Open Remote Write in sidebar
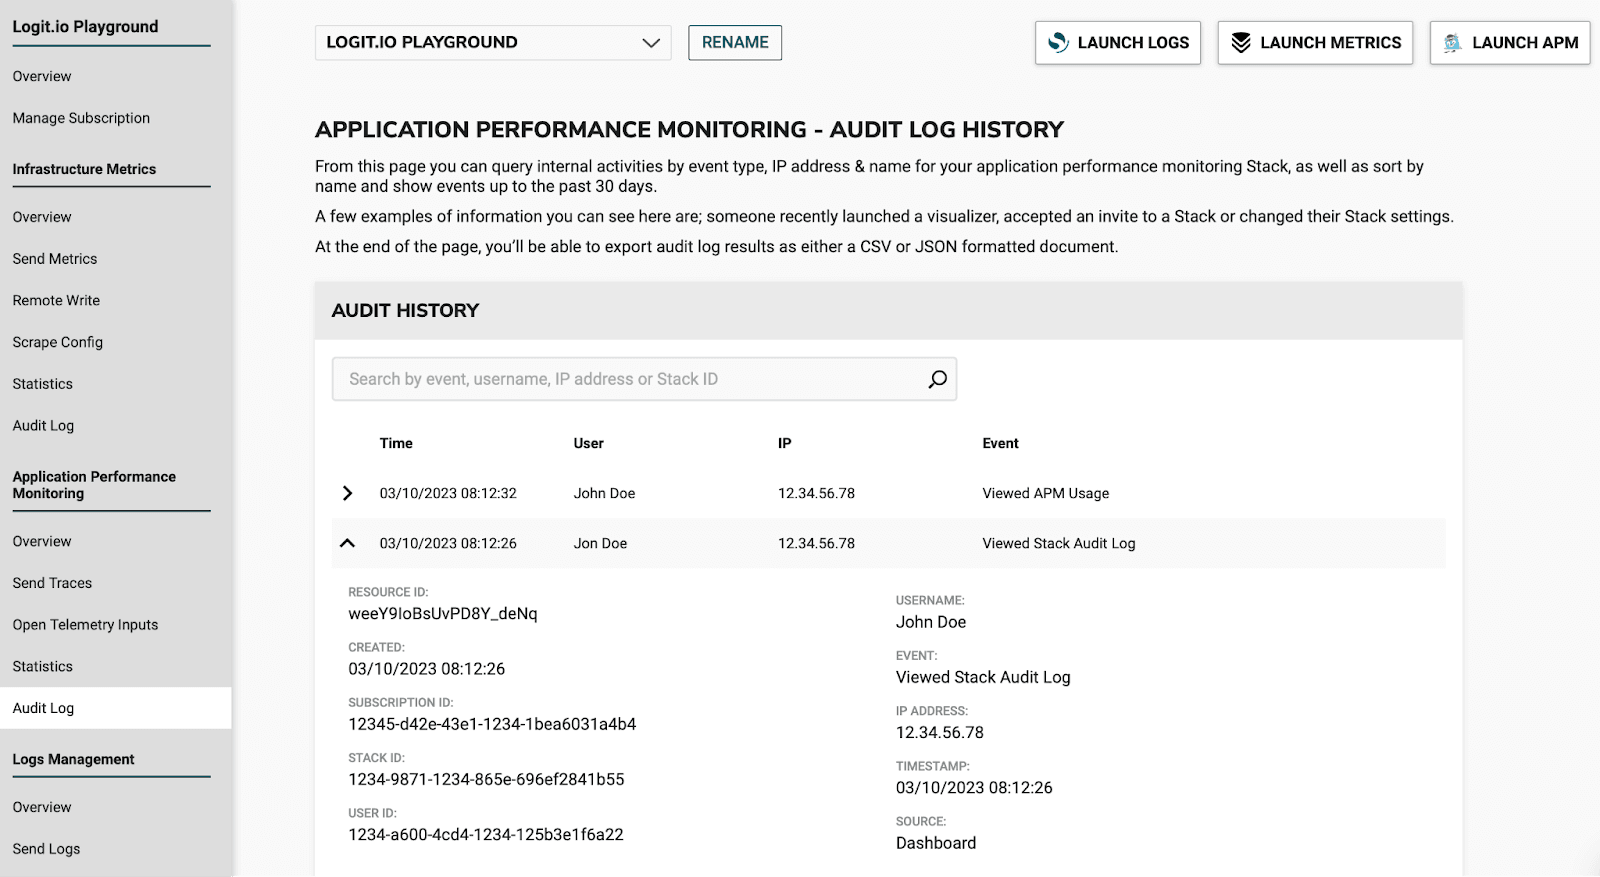The width and height of the screenshot is (1600, 877). pos(56,300)
